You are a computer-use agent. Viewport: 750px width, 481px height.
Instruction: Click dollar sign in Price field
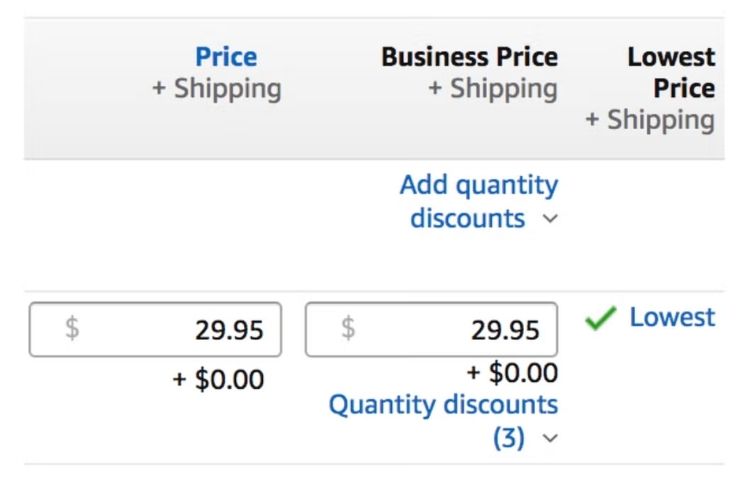pyautogui.click(x=72, y=329)
